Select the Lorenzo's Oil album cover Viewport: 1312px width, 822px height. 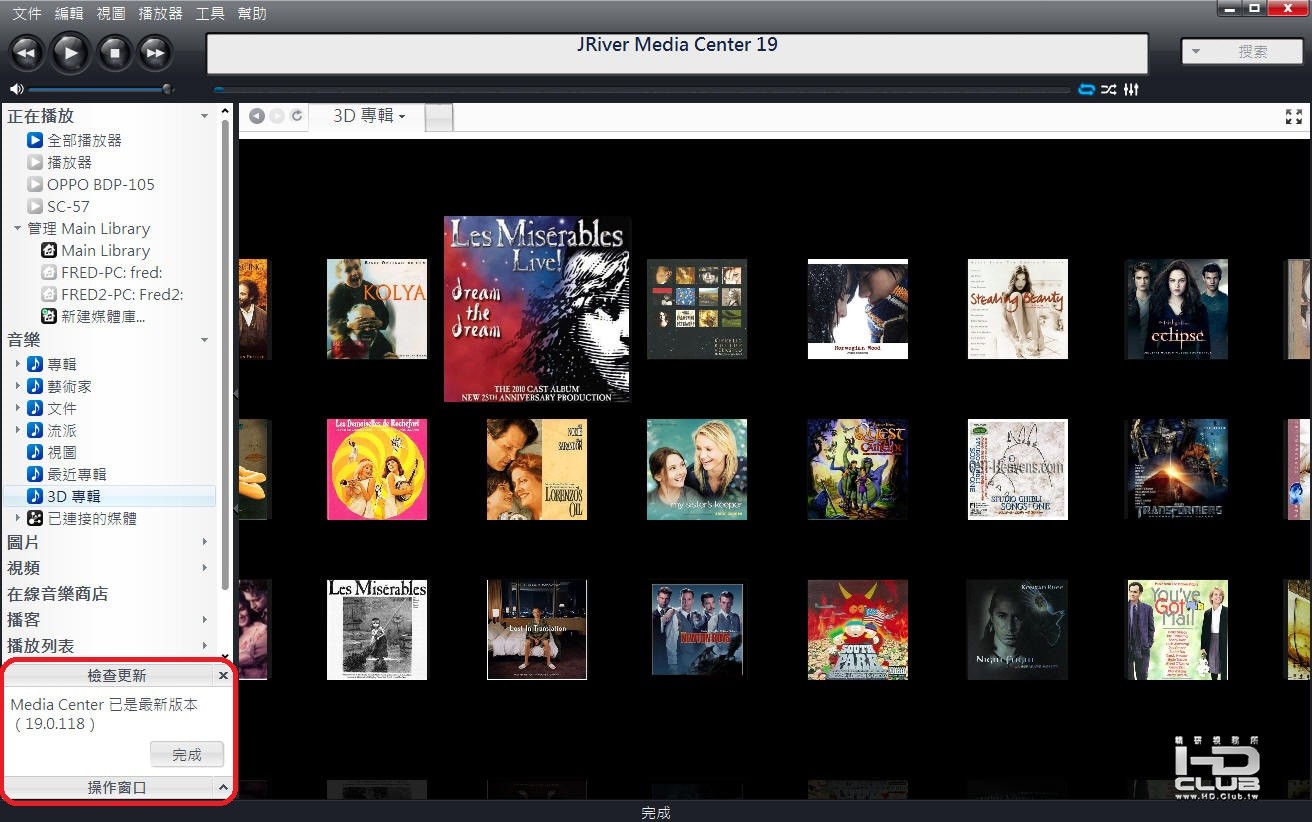(x=537, y=469)
